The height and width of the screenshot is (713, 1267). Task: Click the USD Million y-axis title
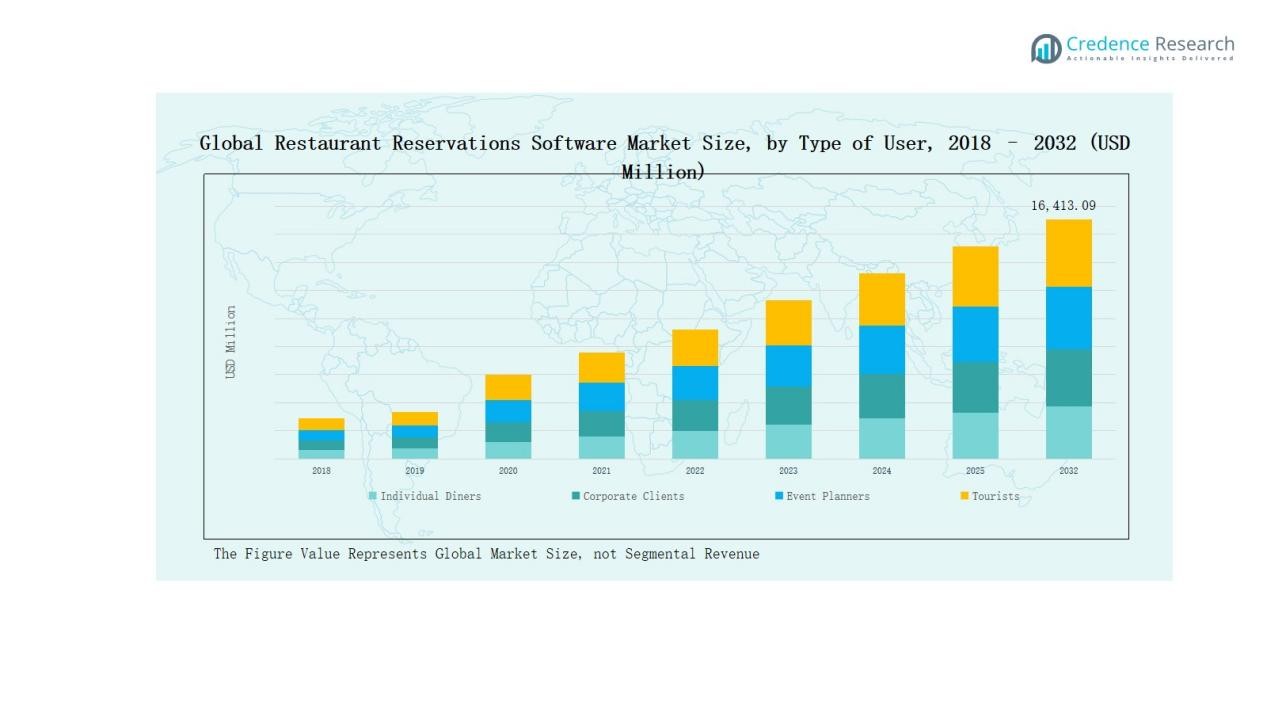coord(231,342)
